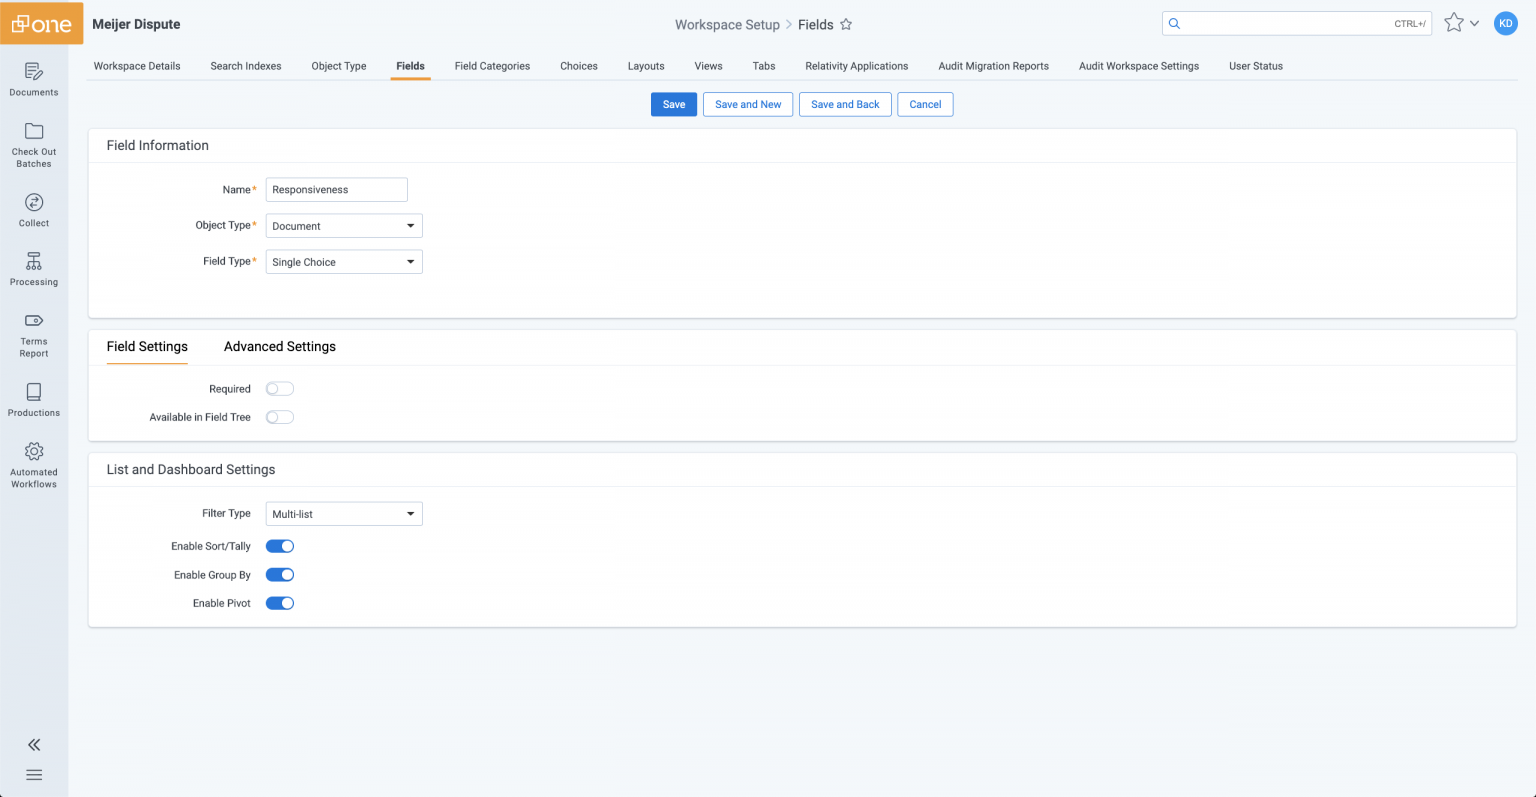Open the Object Type dropdown

[x=343, y=225]
